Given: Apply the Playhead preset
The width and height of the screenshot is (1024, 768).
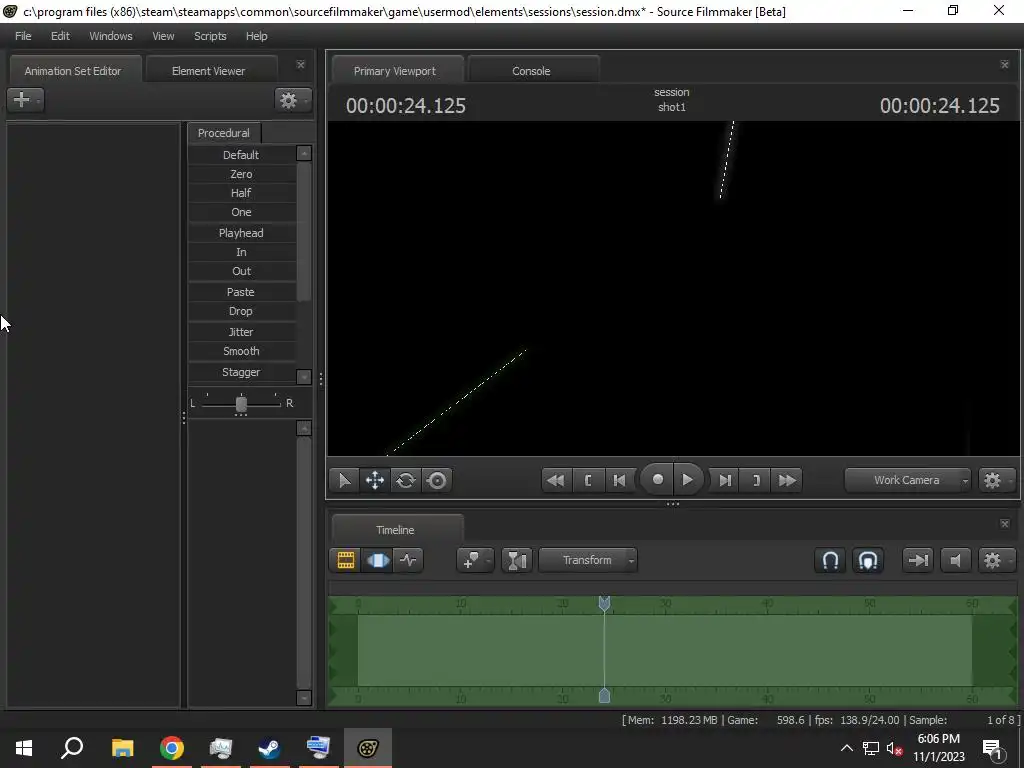Looking at the screenshot, I should pos(241,232).
